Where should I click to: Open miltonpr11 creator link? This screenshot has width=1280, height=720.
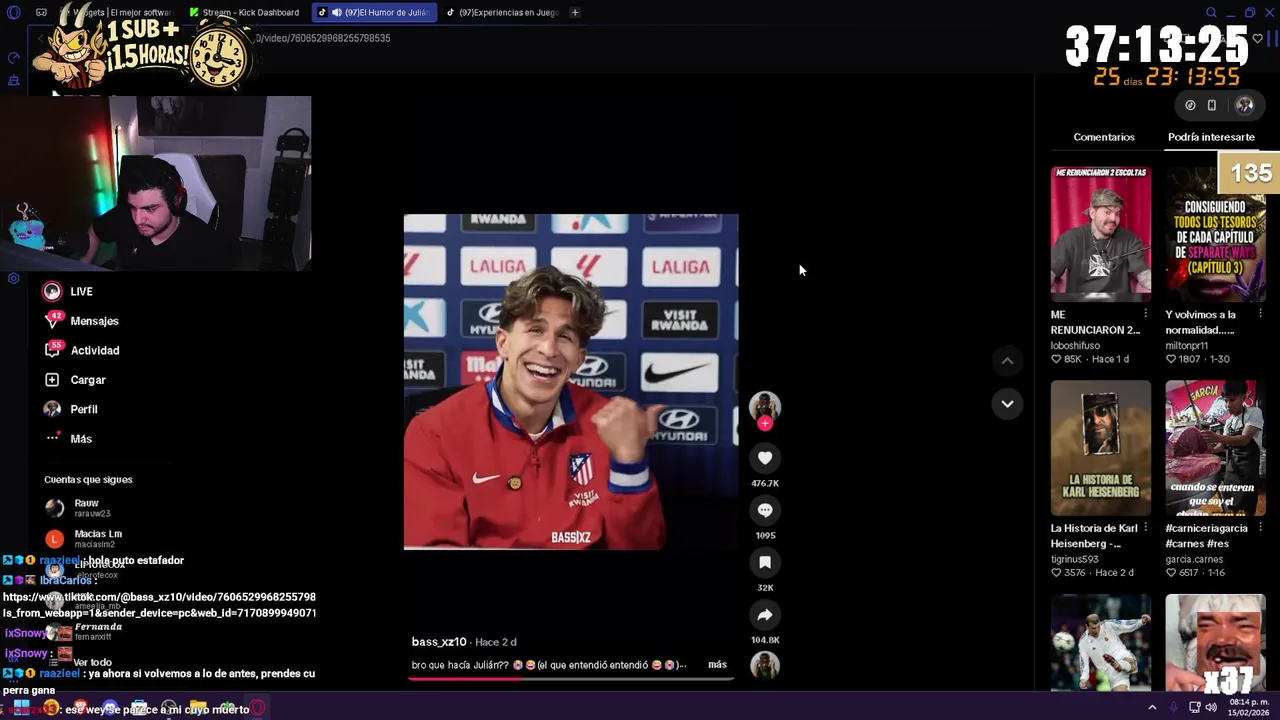coord(1186,346)
